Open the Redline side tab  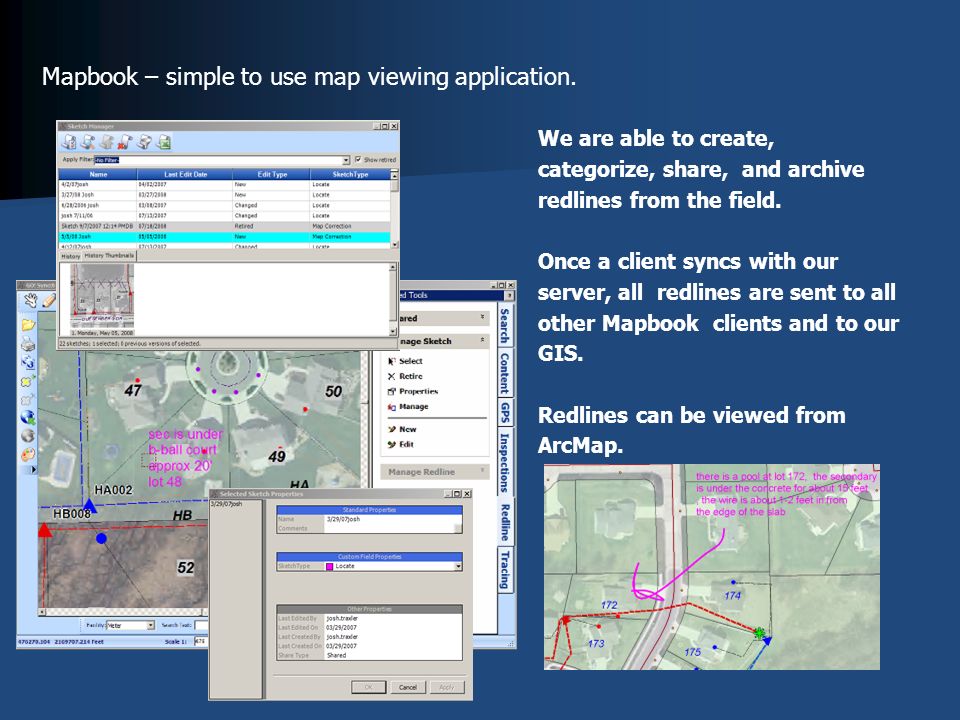504,522
